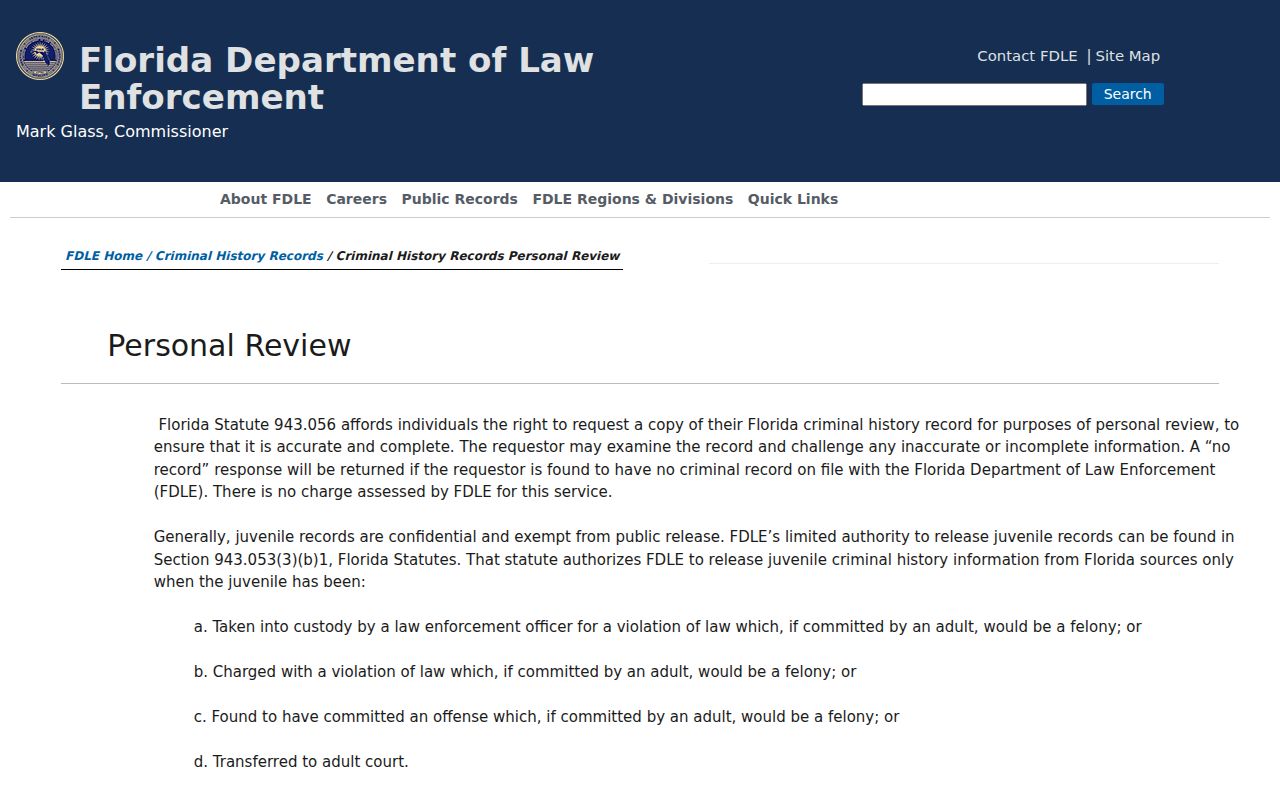The width and height of the screenshot is (1280, 800).
Task: Open the FDLE Regions & Divisions menu
Action: [x=633, y=199]
